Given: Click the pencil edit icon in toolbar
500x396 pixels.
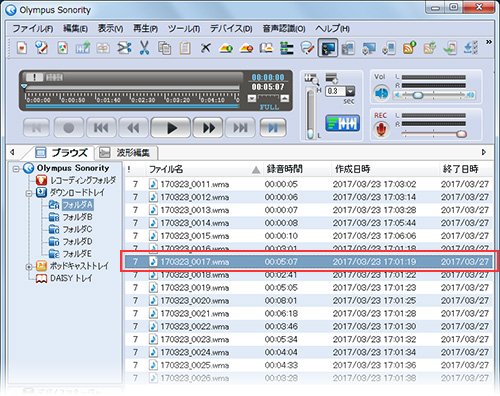Looking at the screenshot, I should 42,48.
